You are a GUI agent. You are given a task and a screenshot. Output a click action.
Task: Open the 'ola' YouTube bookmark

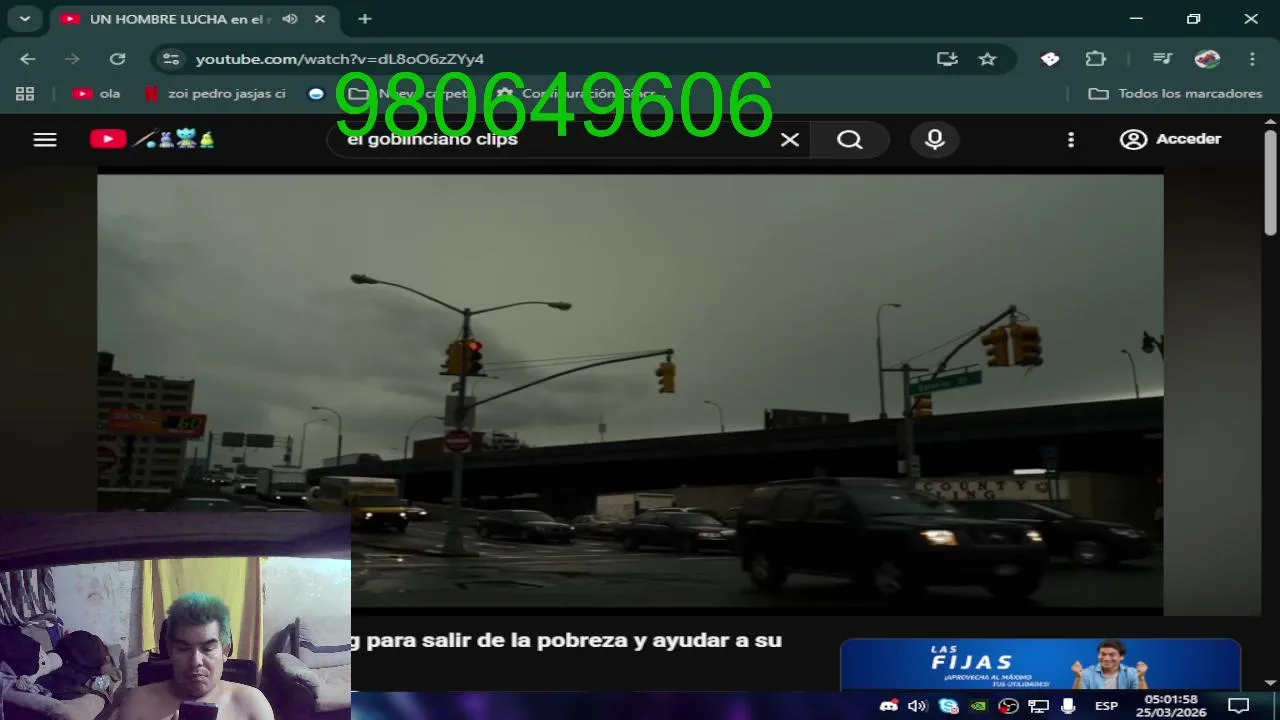[96, 93]
